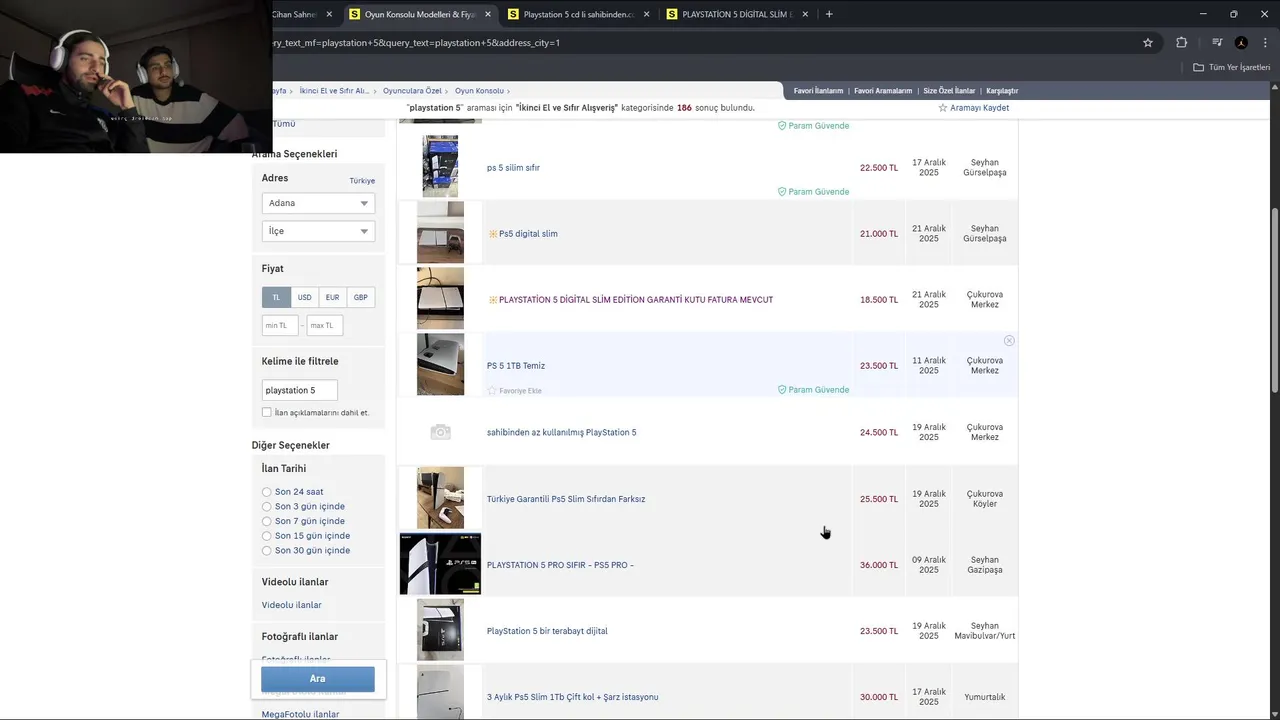Select Son 30 gün içinde radio button
This screenshot has width=1280, height=720.
267,550
